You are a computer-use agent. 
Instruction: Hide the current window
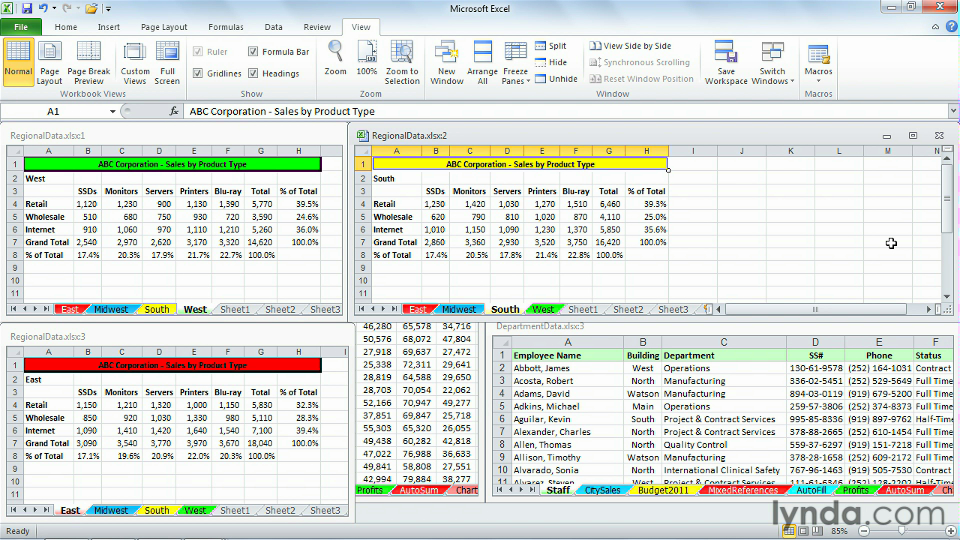point(551,62)
